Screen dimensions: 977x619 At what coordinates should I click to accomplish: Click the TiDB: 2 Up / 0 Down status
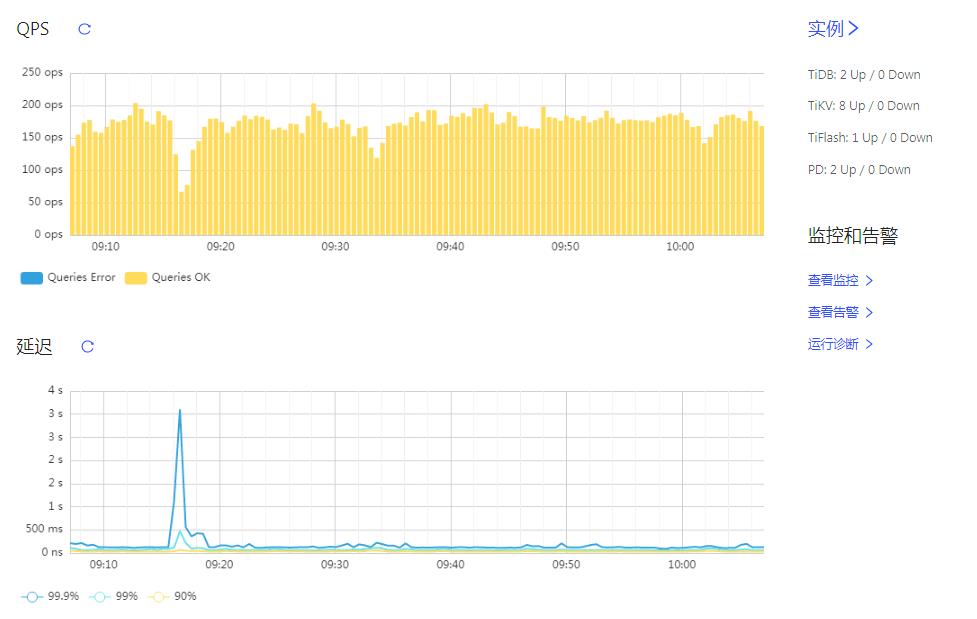[864, 75]
